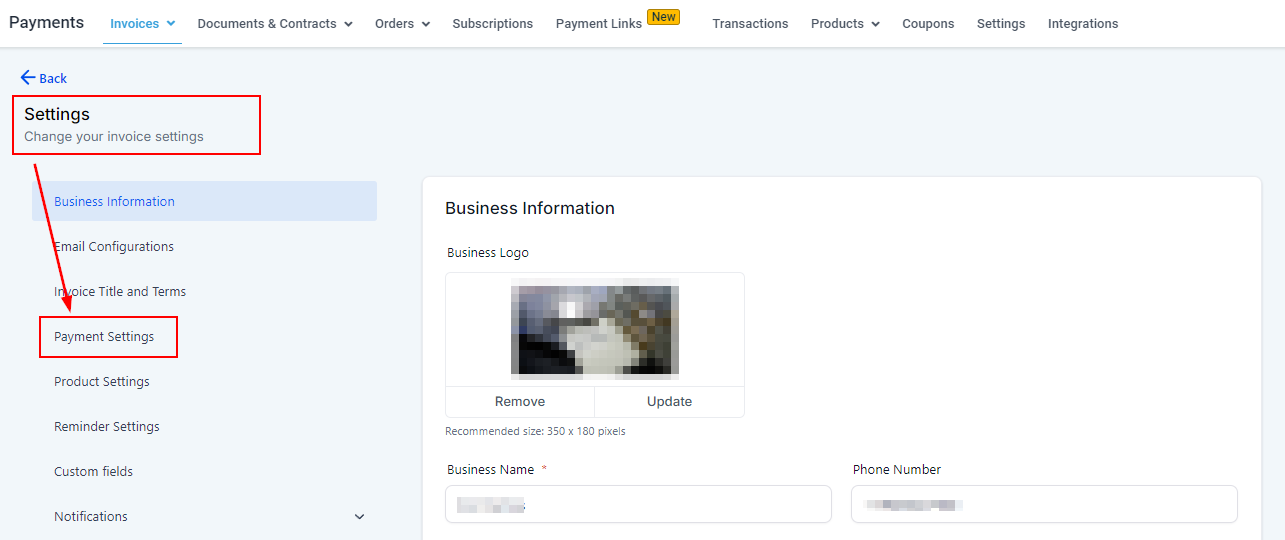Switch to the Transactions tab
The width and height of the screenshot is (1285, 540).
click(750, 23)
